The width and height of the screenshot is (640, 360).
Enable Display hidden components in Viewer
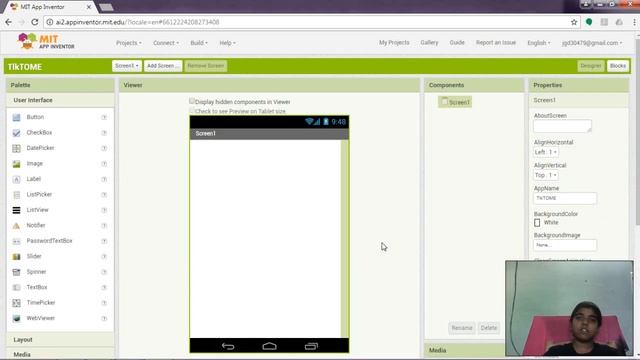192,101
